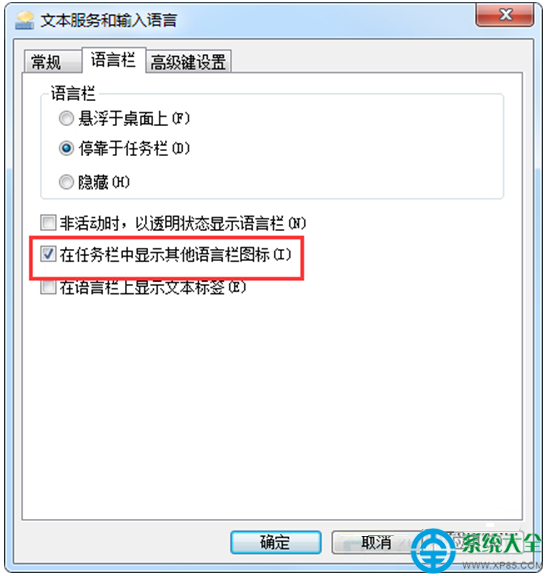Uncheck 在任务栏中显示其他语言栏图标 (I) checkbox
Screen dimensions: 545x576
[x=48, y=254]
